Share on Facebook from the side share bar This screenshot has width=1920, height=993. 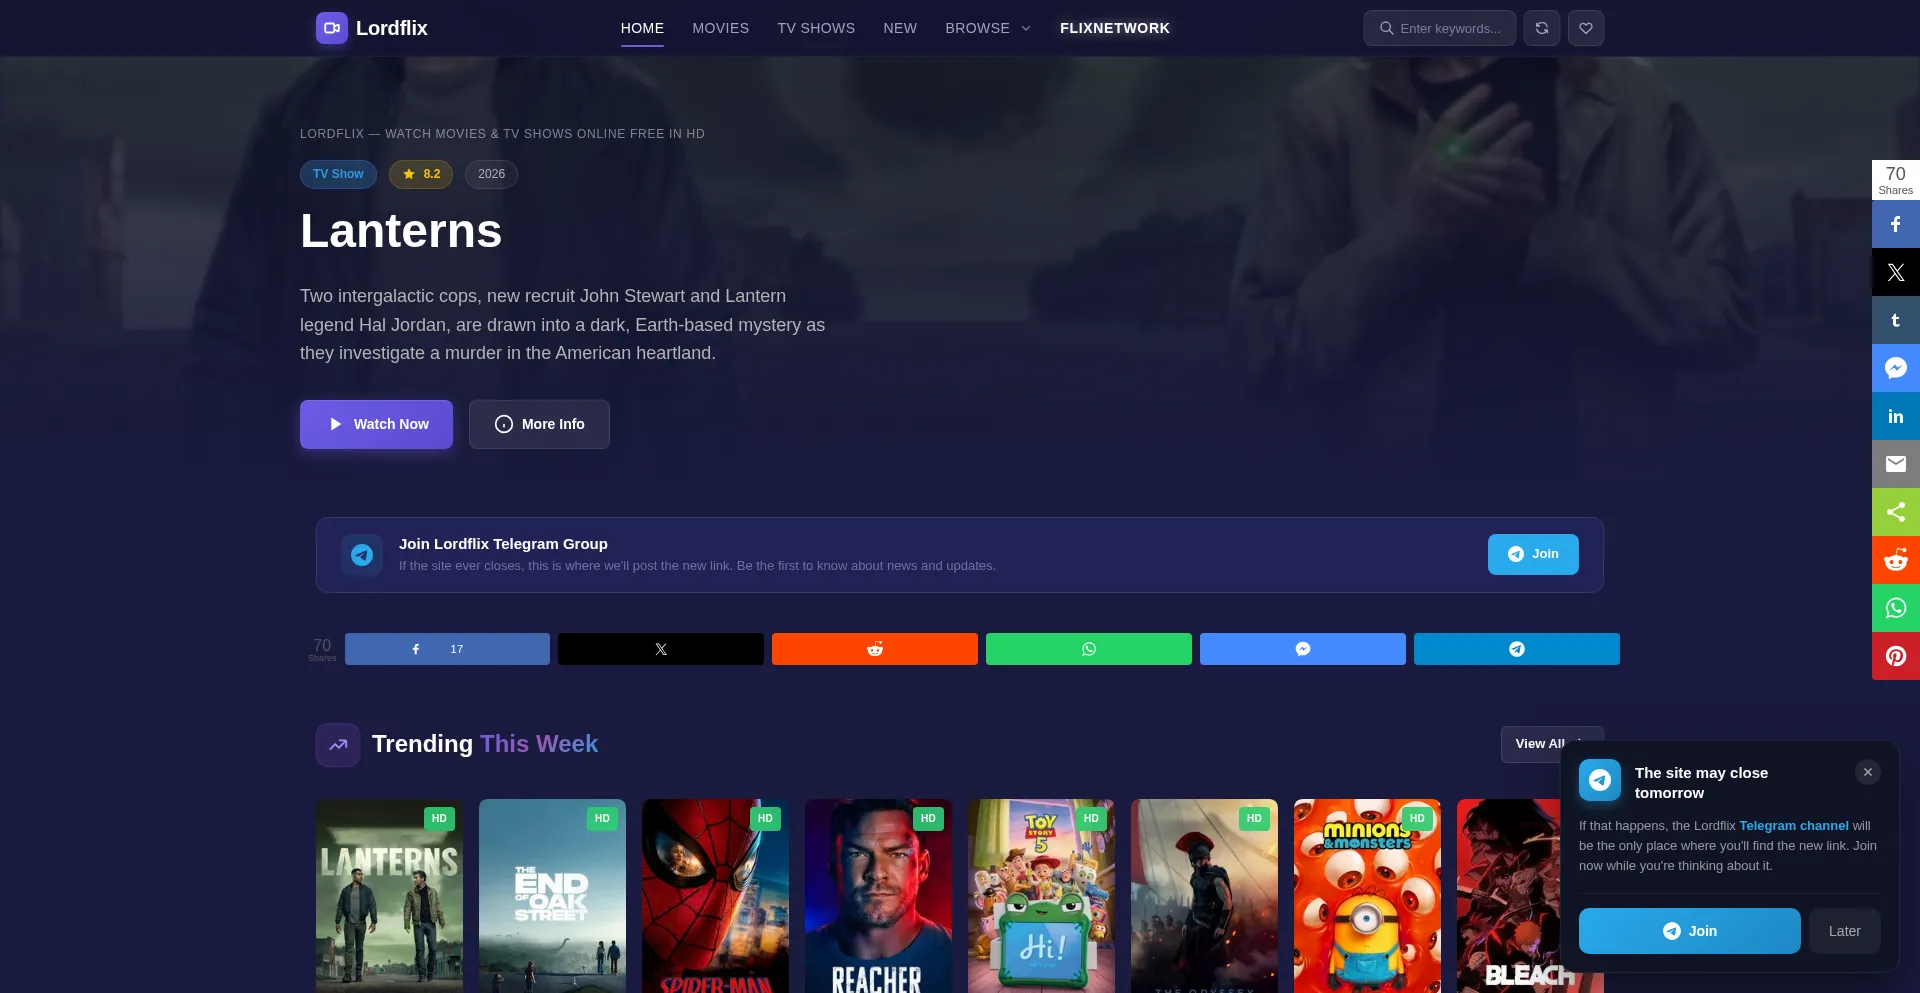point(1896,224)
